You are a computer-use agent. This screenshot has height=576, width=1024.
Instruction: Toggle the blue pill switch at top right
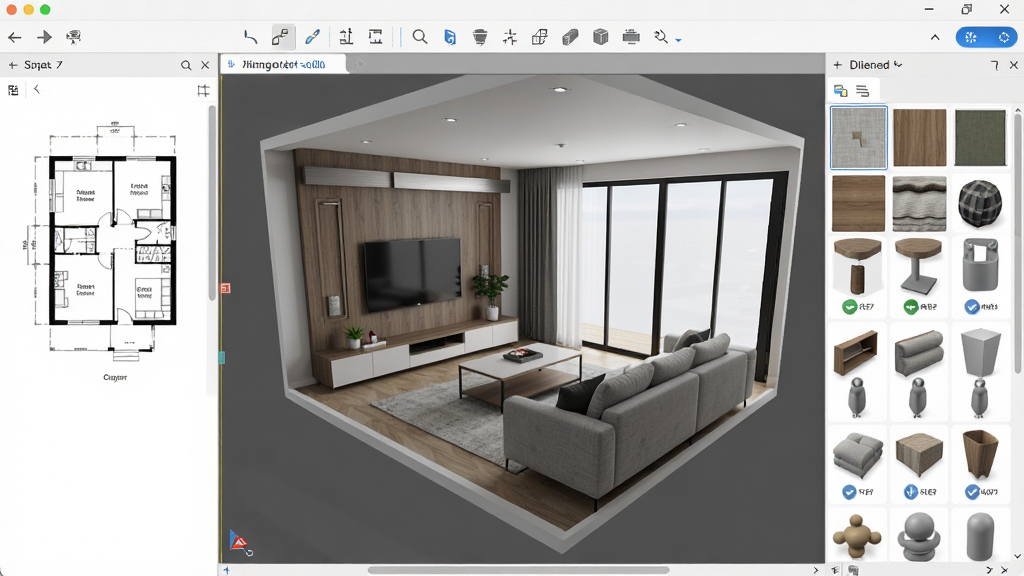[x=986, y=37]
